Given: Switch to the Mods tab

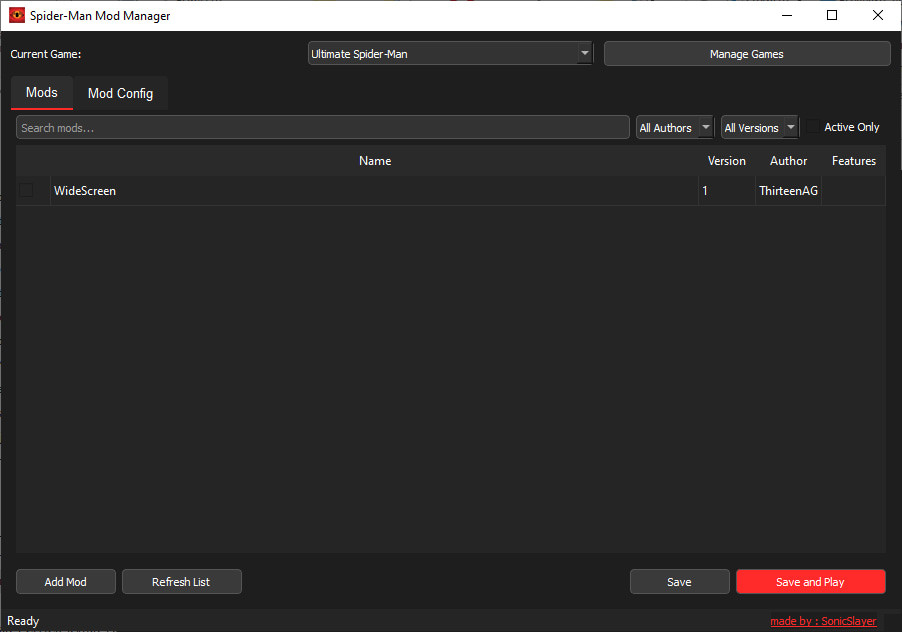Looking at the screenshot, I should click(x=41, y=93).
